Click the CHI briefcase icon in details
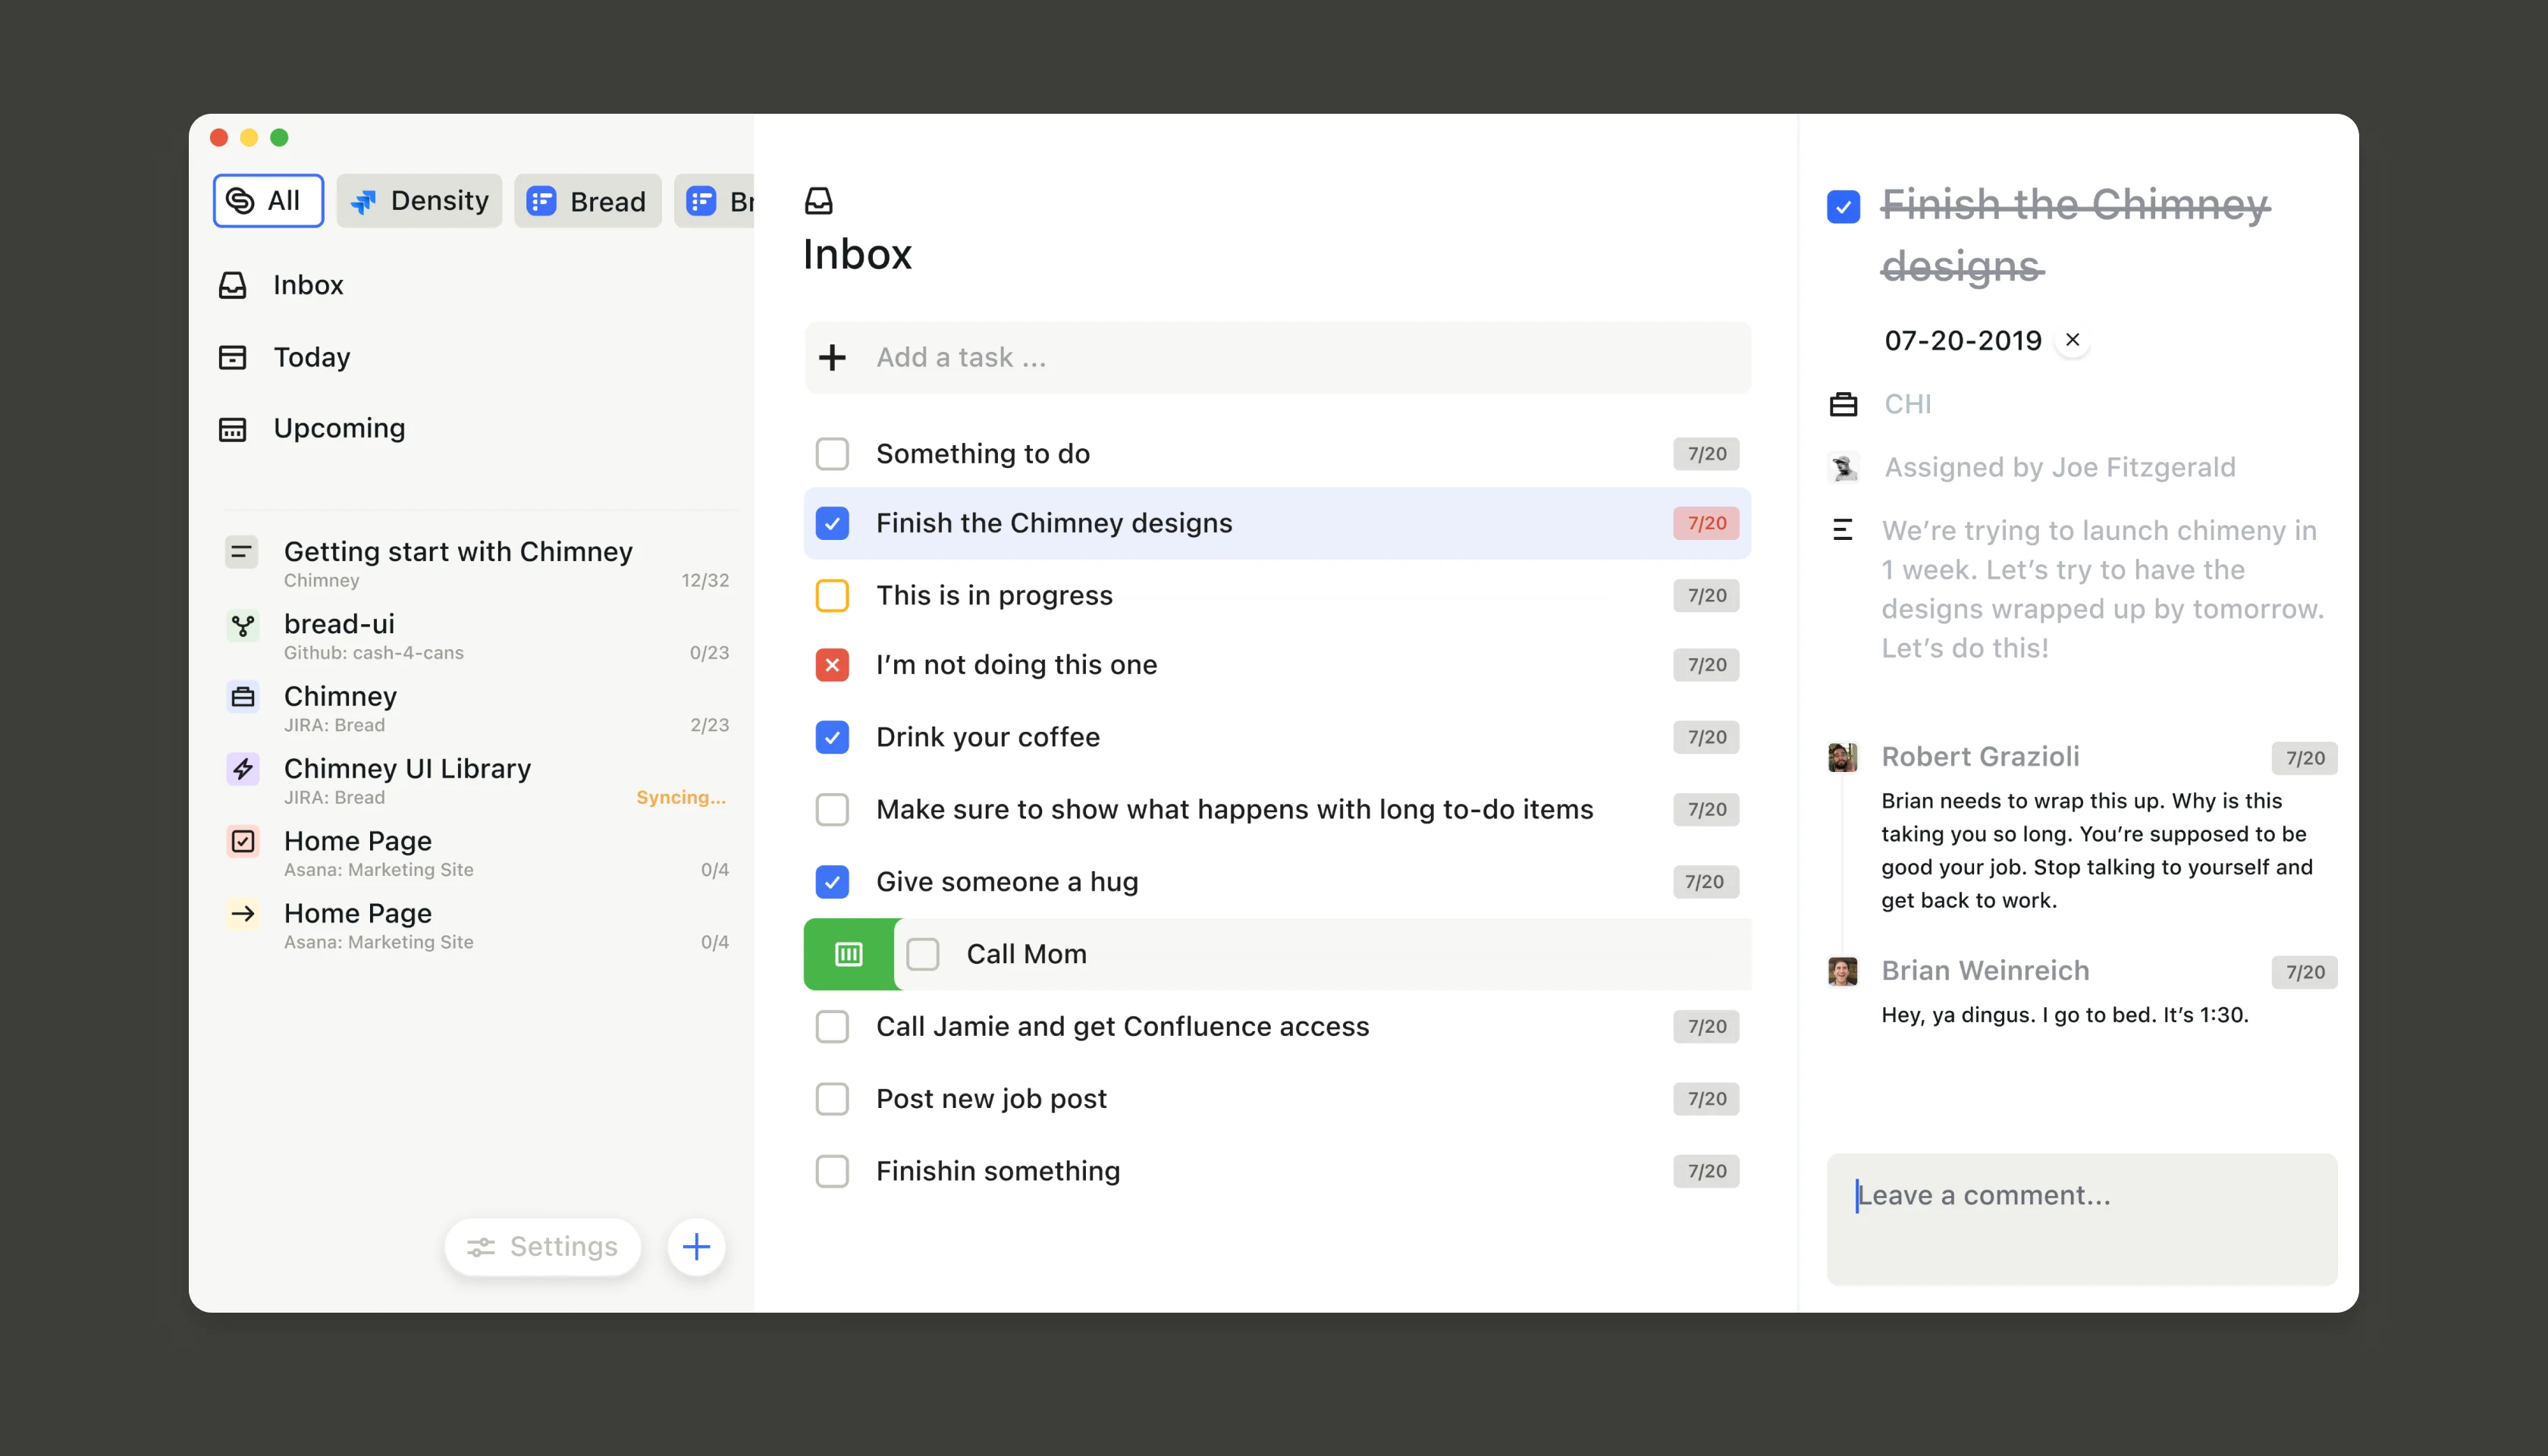 pyautogui.click(x=1843, y=404)
